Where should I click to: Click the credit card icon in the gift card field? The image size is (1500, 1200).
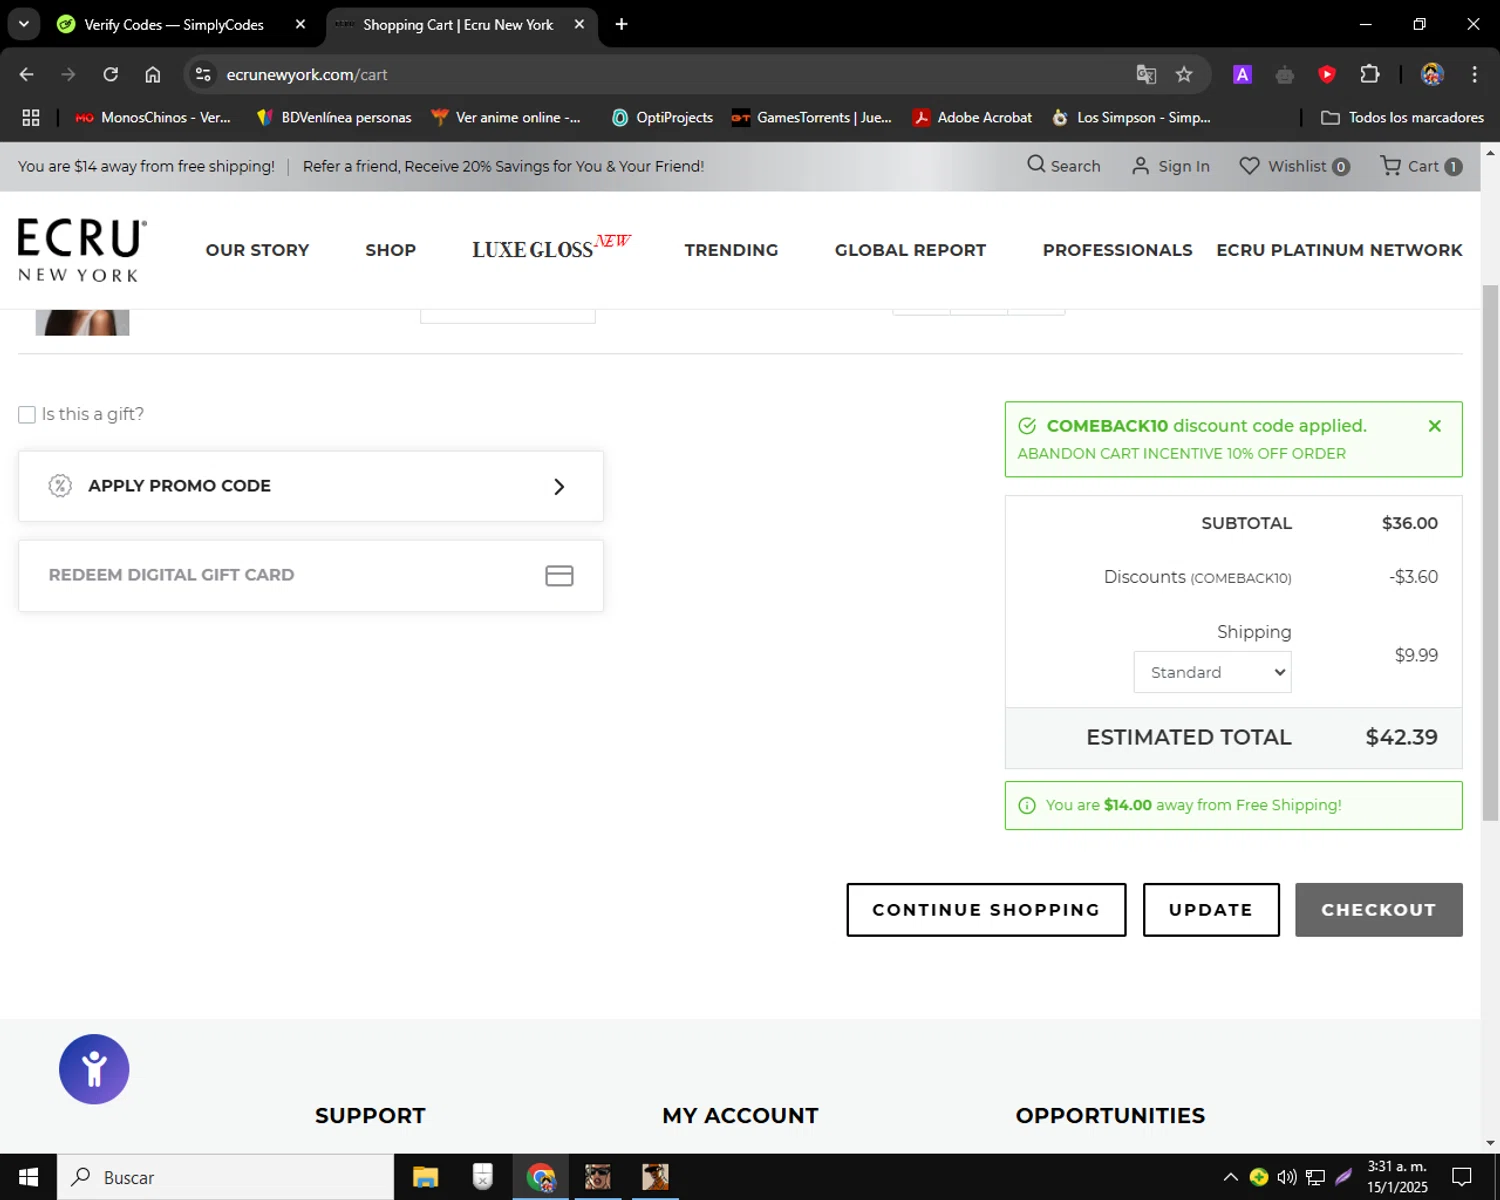click(x=559, y=576)
